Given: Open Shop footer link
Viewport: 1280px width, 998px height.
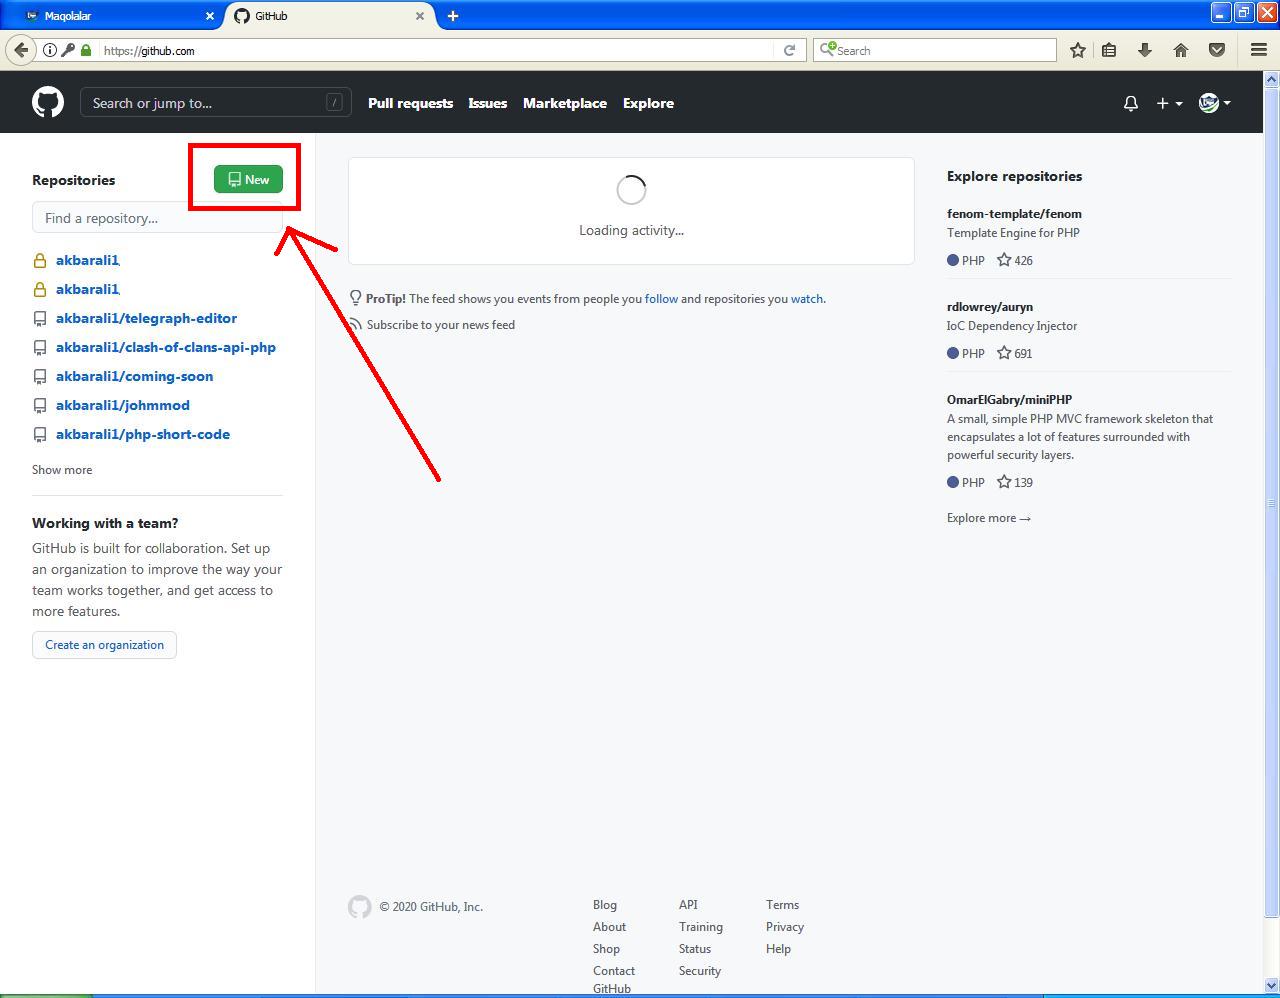Looking at the screenshot, I should (606, 949).
